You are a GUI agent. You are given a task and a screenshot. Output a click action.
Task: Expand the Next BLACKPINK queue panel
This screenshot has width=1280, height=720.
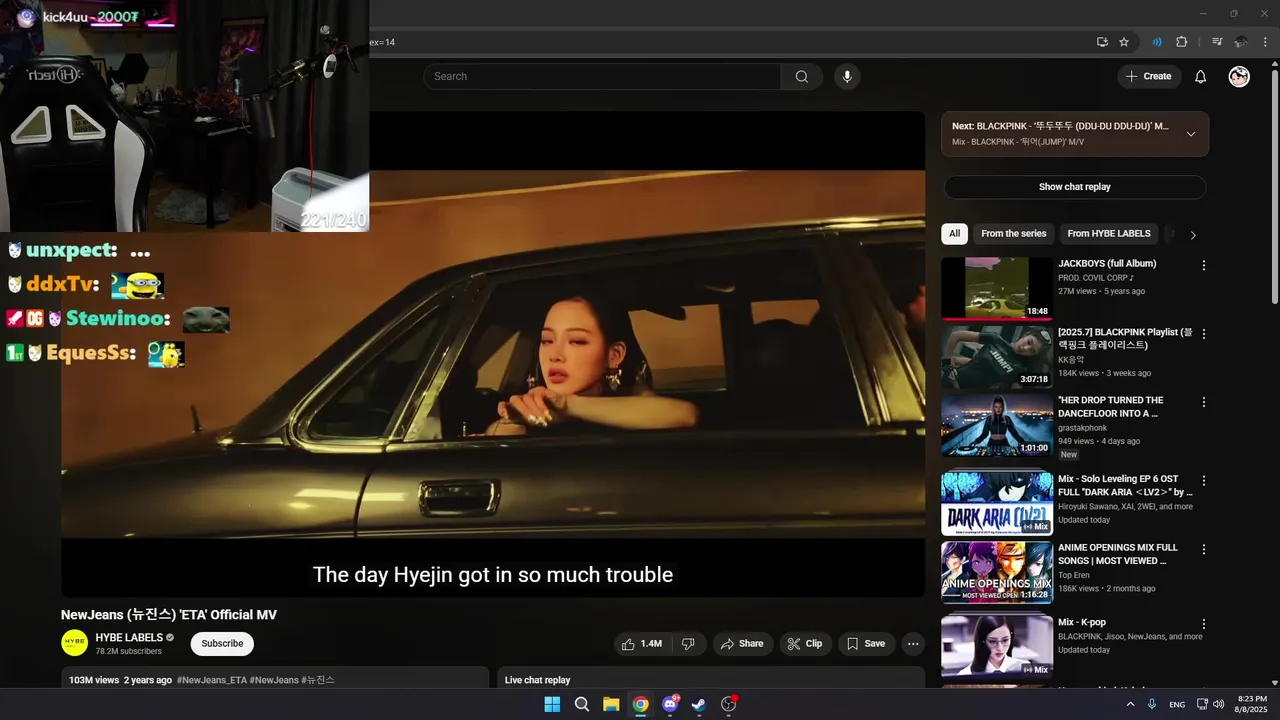point(1190,134)
